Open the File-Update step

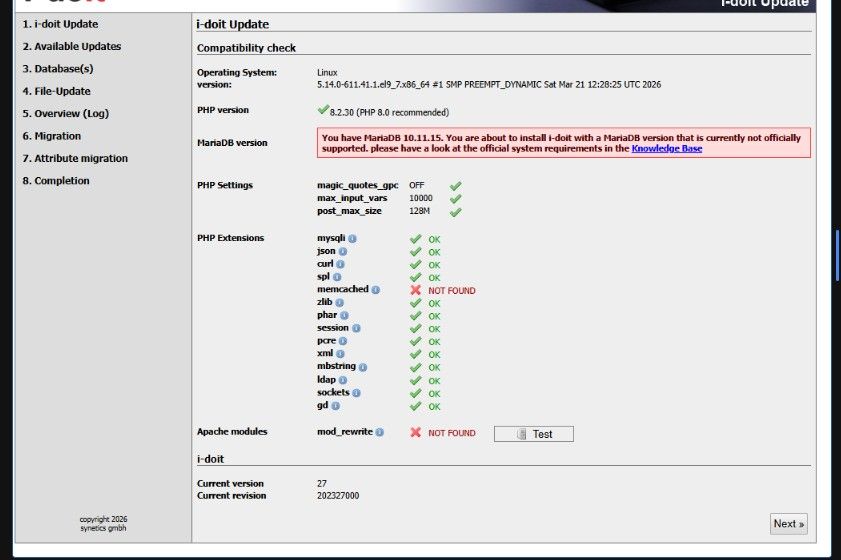(56, 91)
